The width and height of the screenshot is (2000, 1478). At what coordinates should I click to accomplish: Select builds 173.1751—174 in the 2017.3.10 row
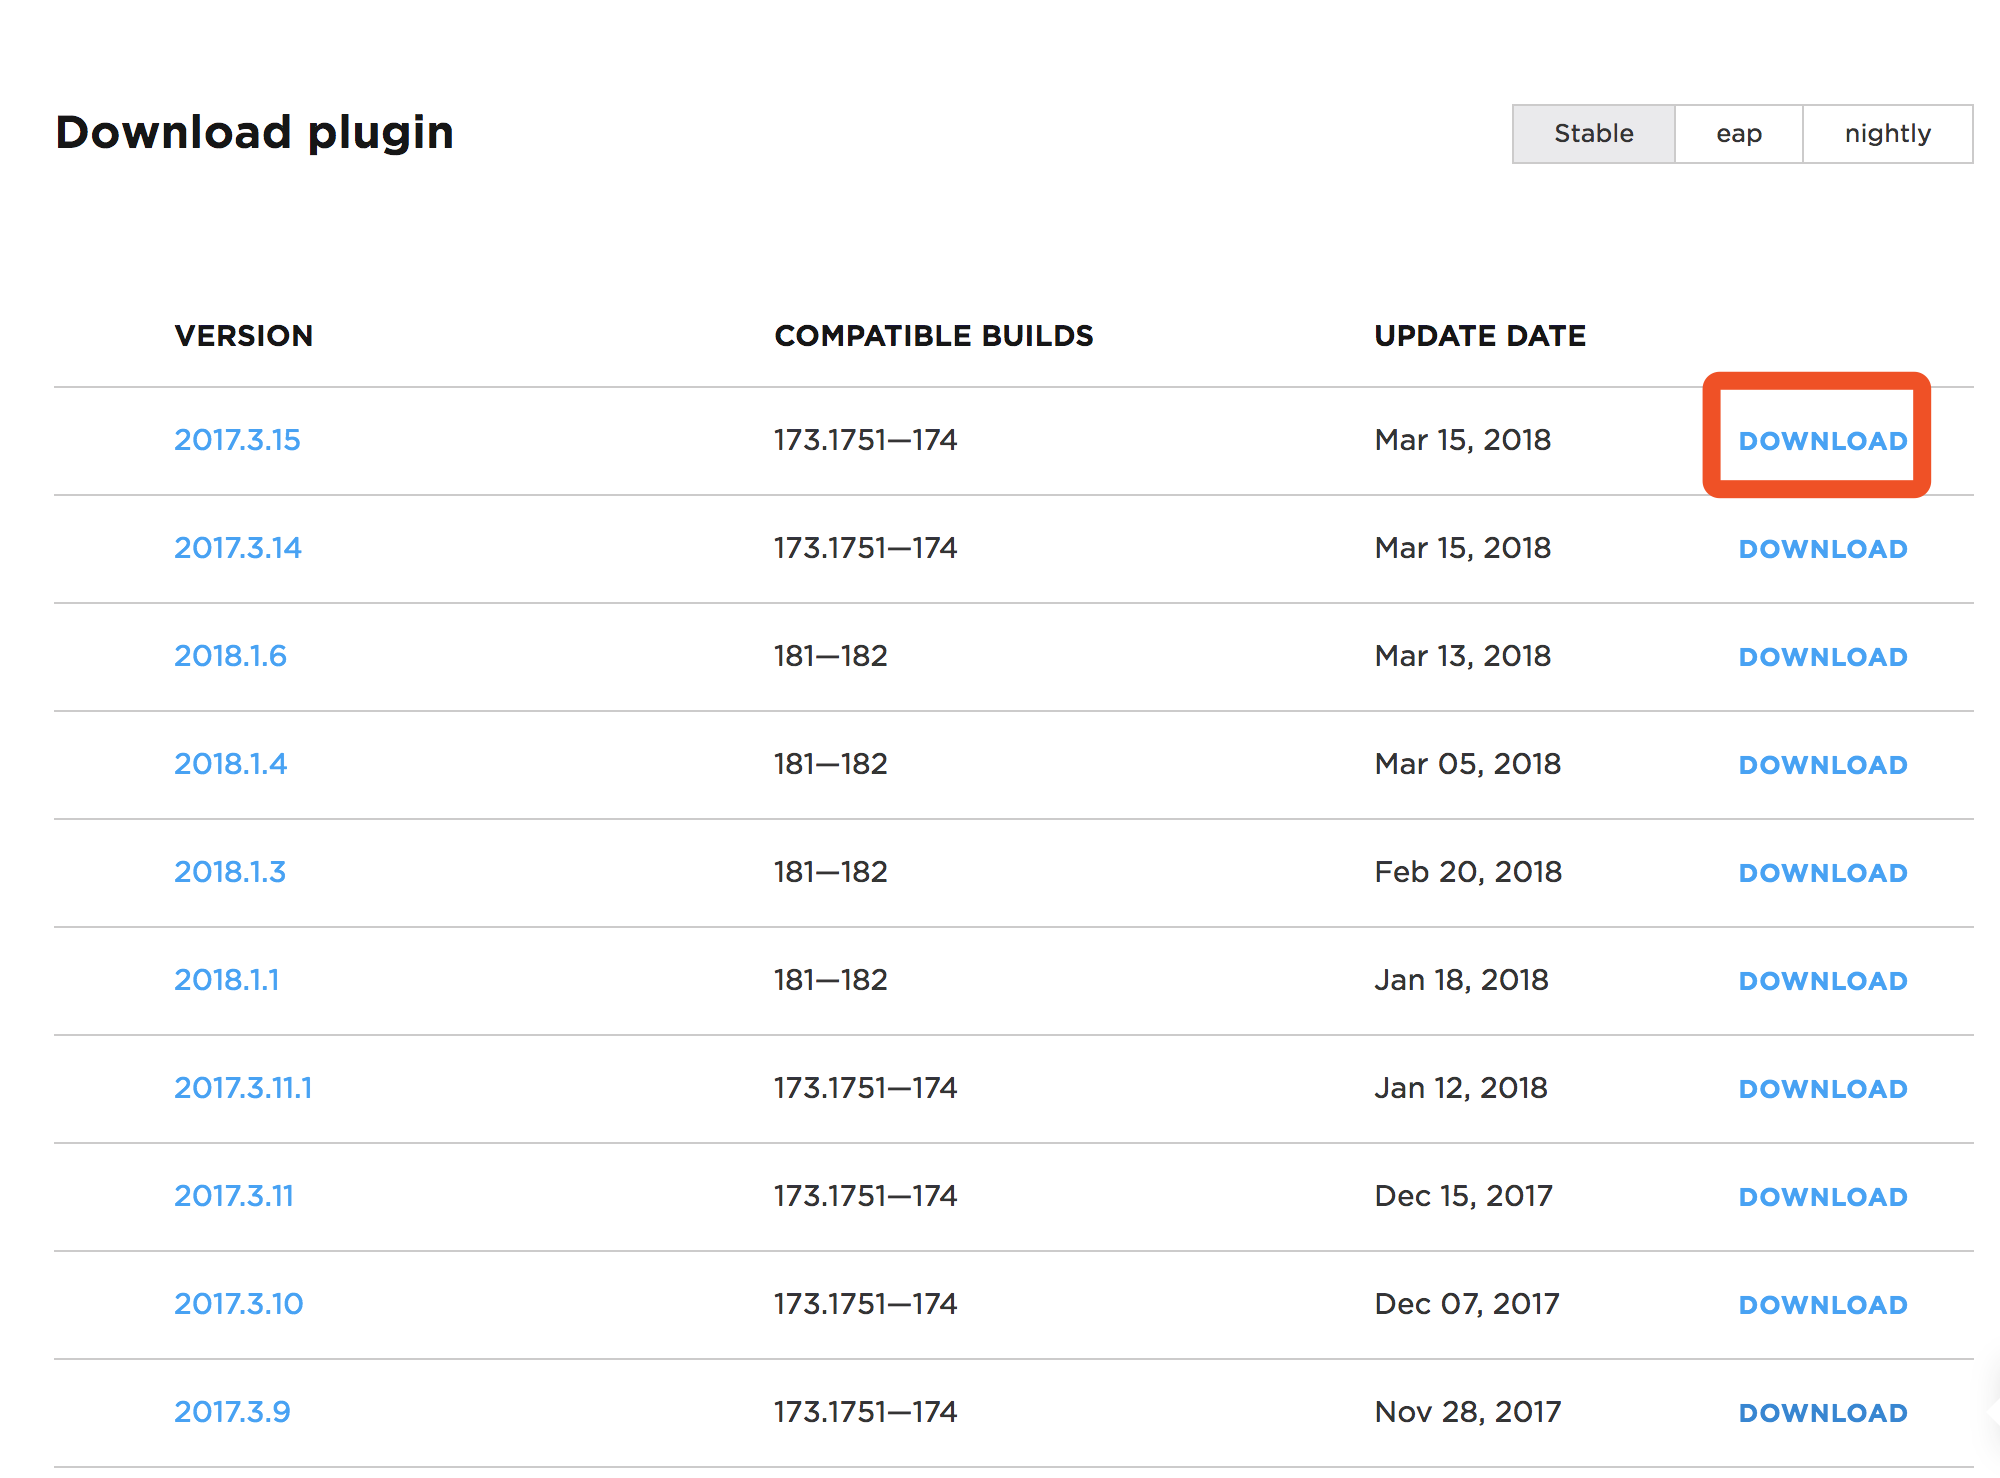866,1304
